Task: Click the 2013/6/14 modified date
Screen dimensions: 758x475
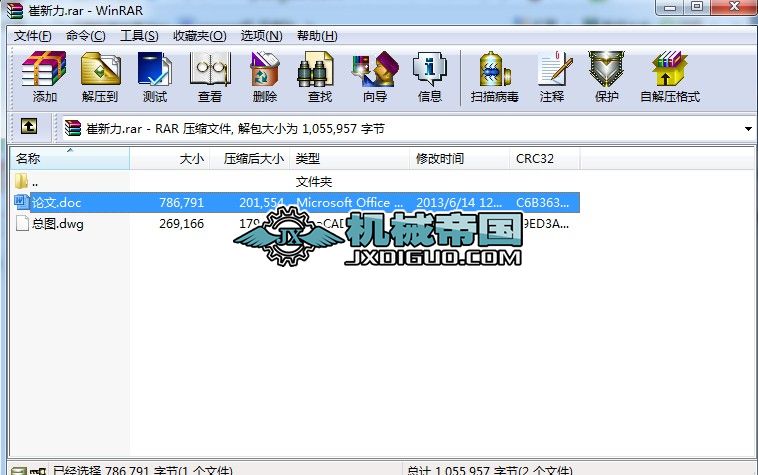Action: click(459, 202)
